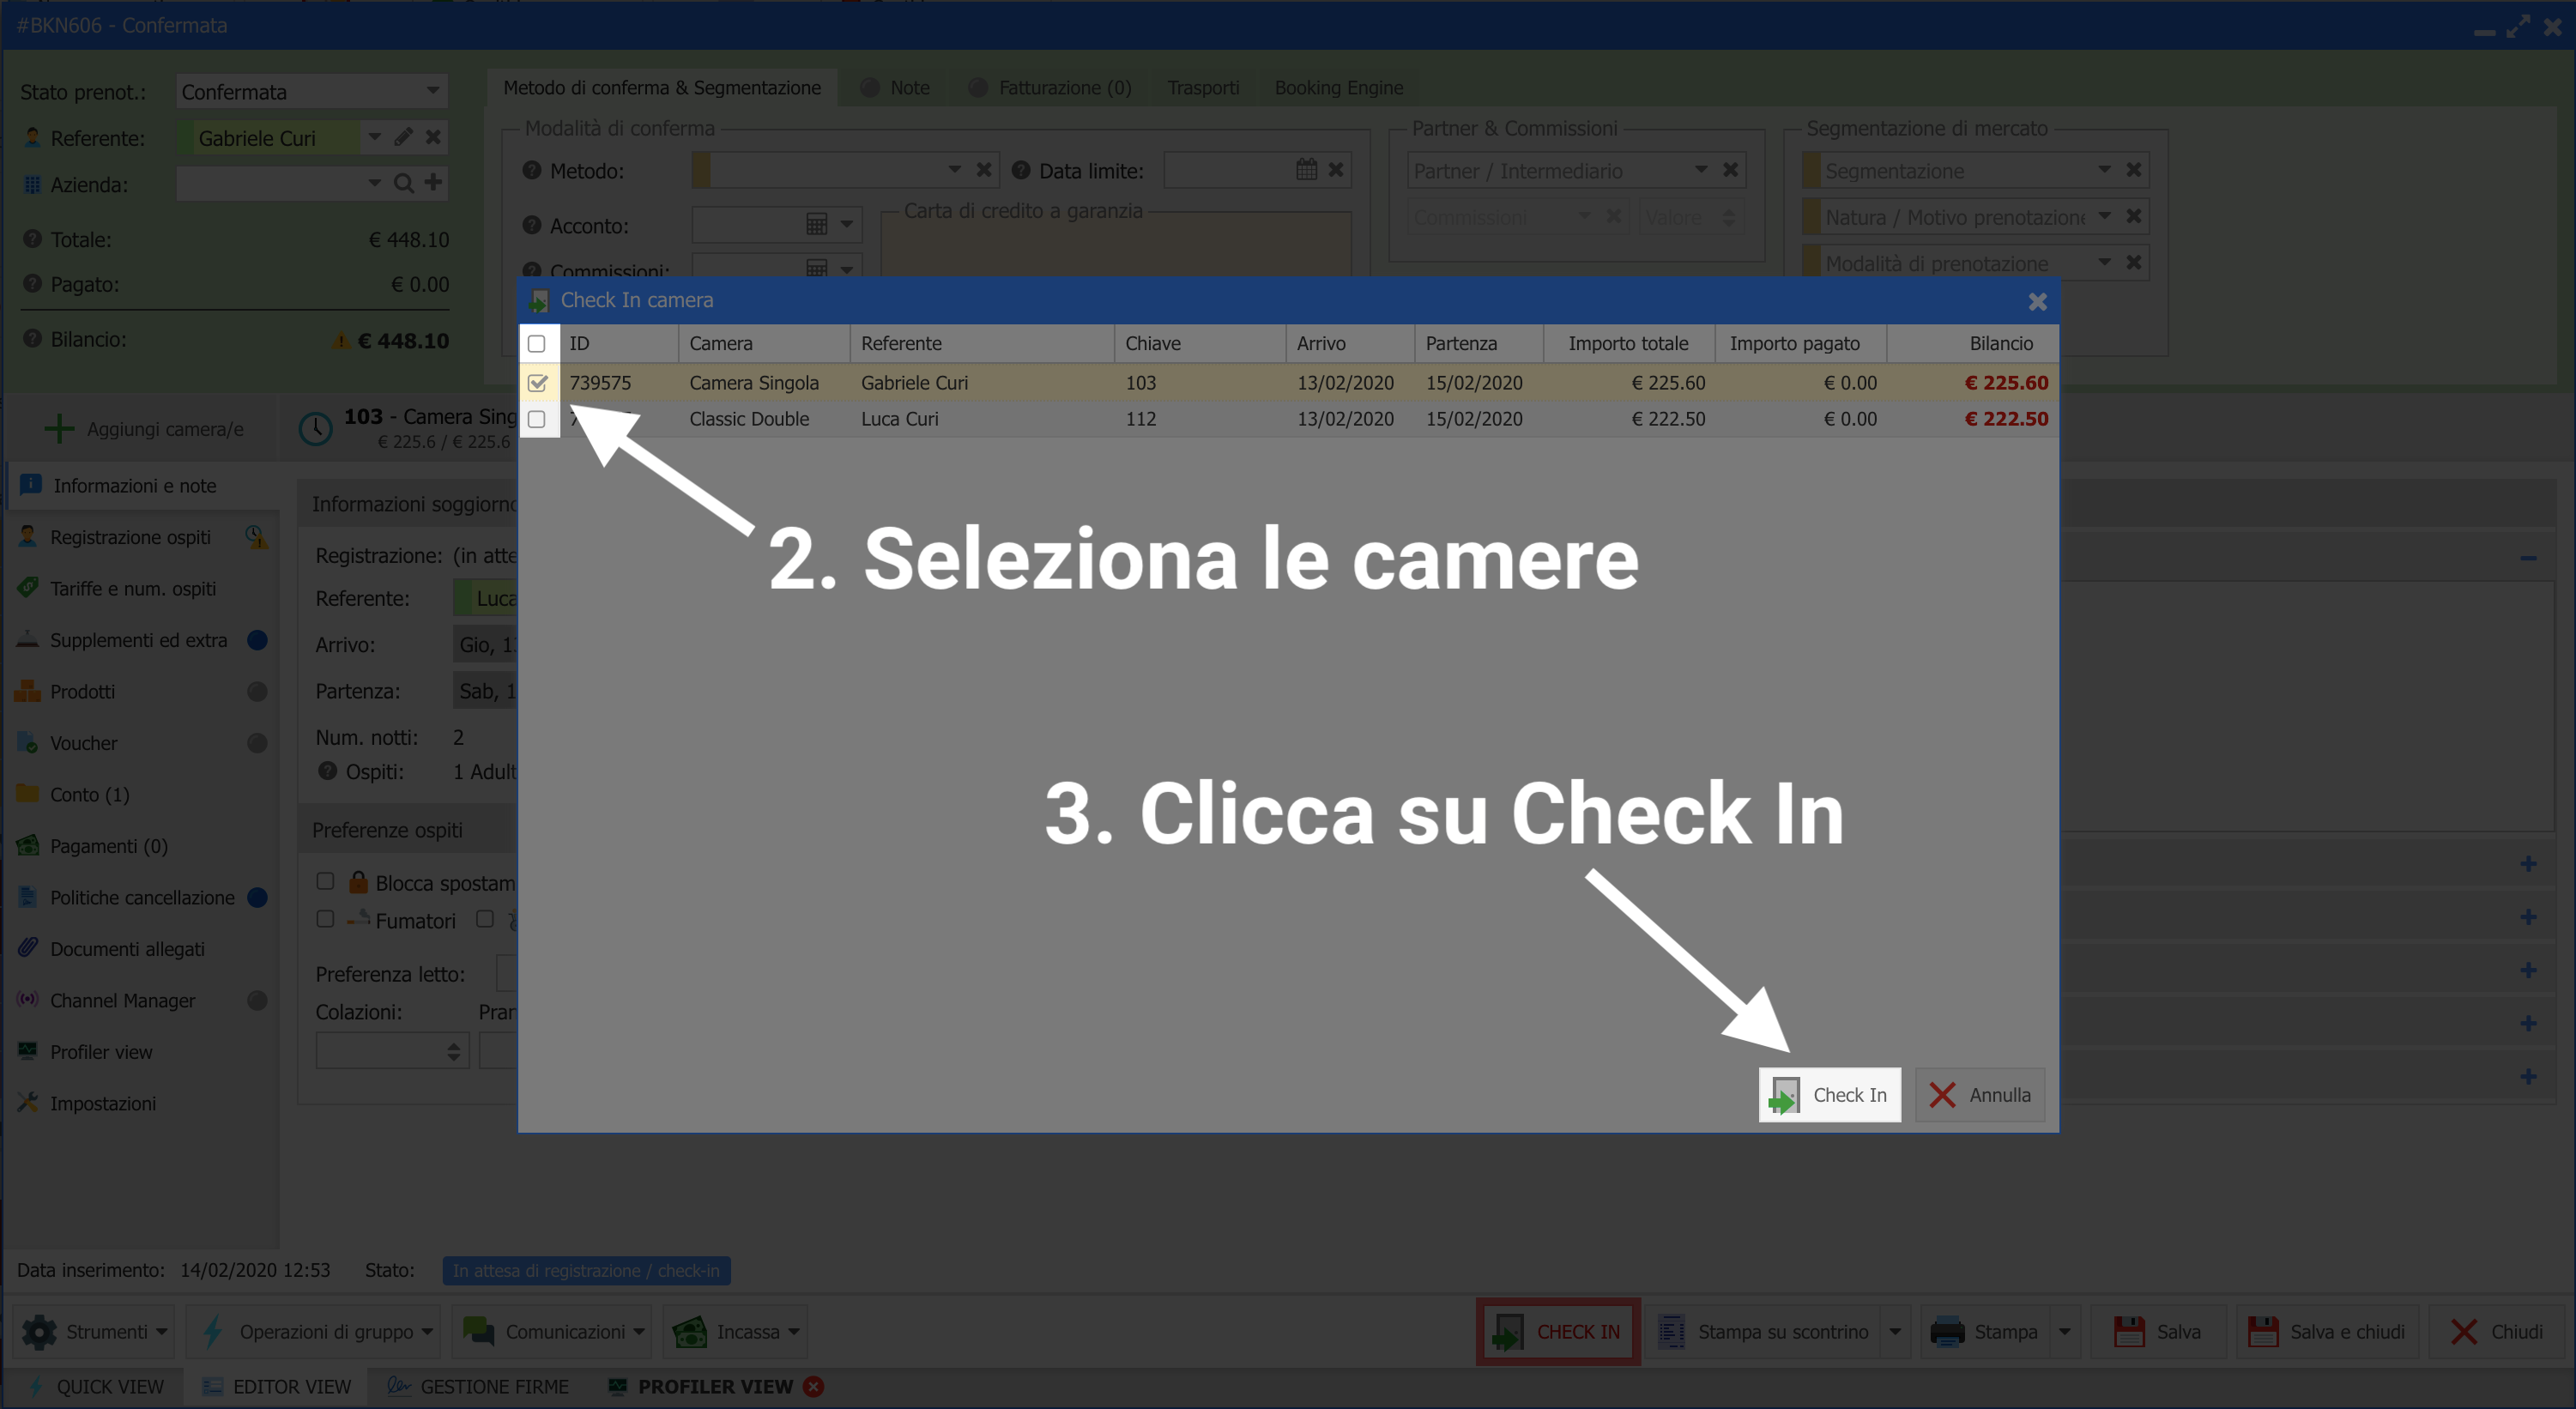Adjust Colazioni stepper arrows
This screenshot has height=1409, width=2576.
point(453,1051)
